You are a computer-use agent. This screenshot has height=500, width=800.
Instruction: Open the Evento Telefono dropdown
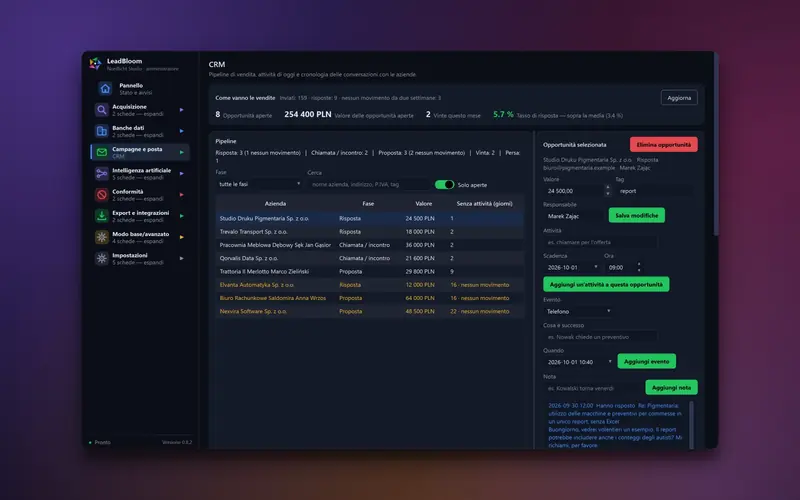[578, 311]
